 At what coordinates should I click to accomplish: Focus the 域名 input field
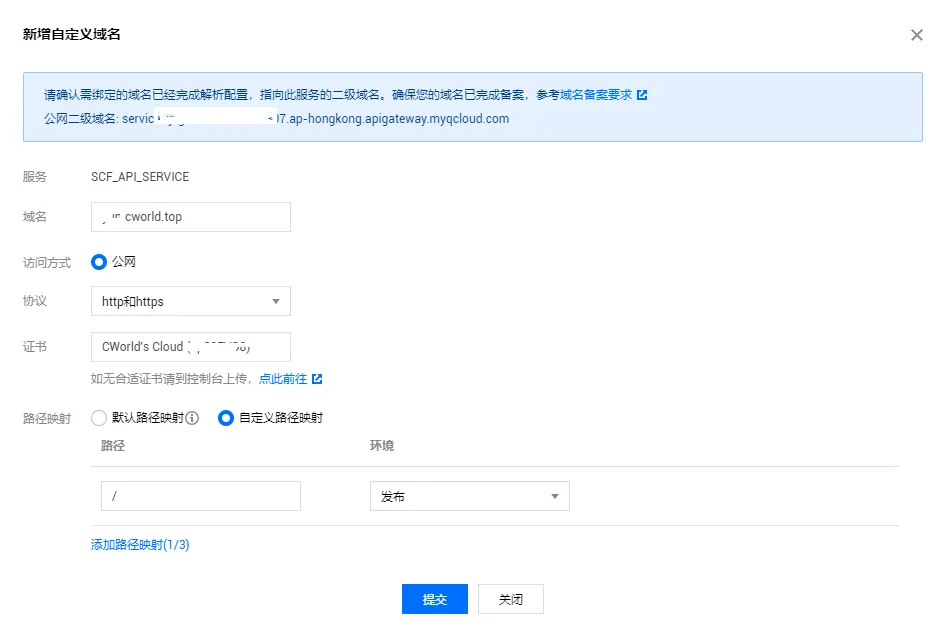(190, 217)
